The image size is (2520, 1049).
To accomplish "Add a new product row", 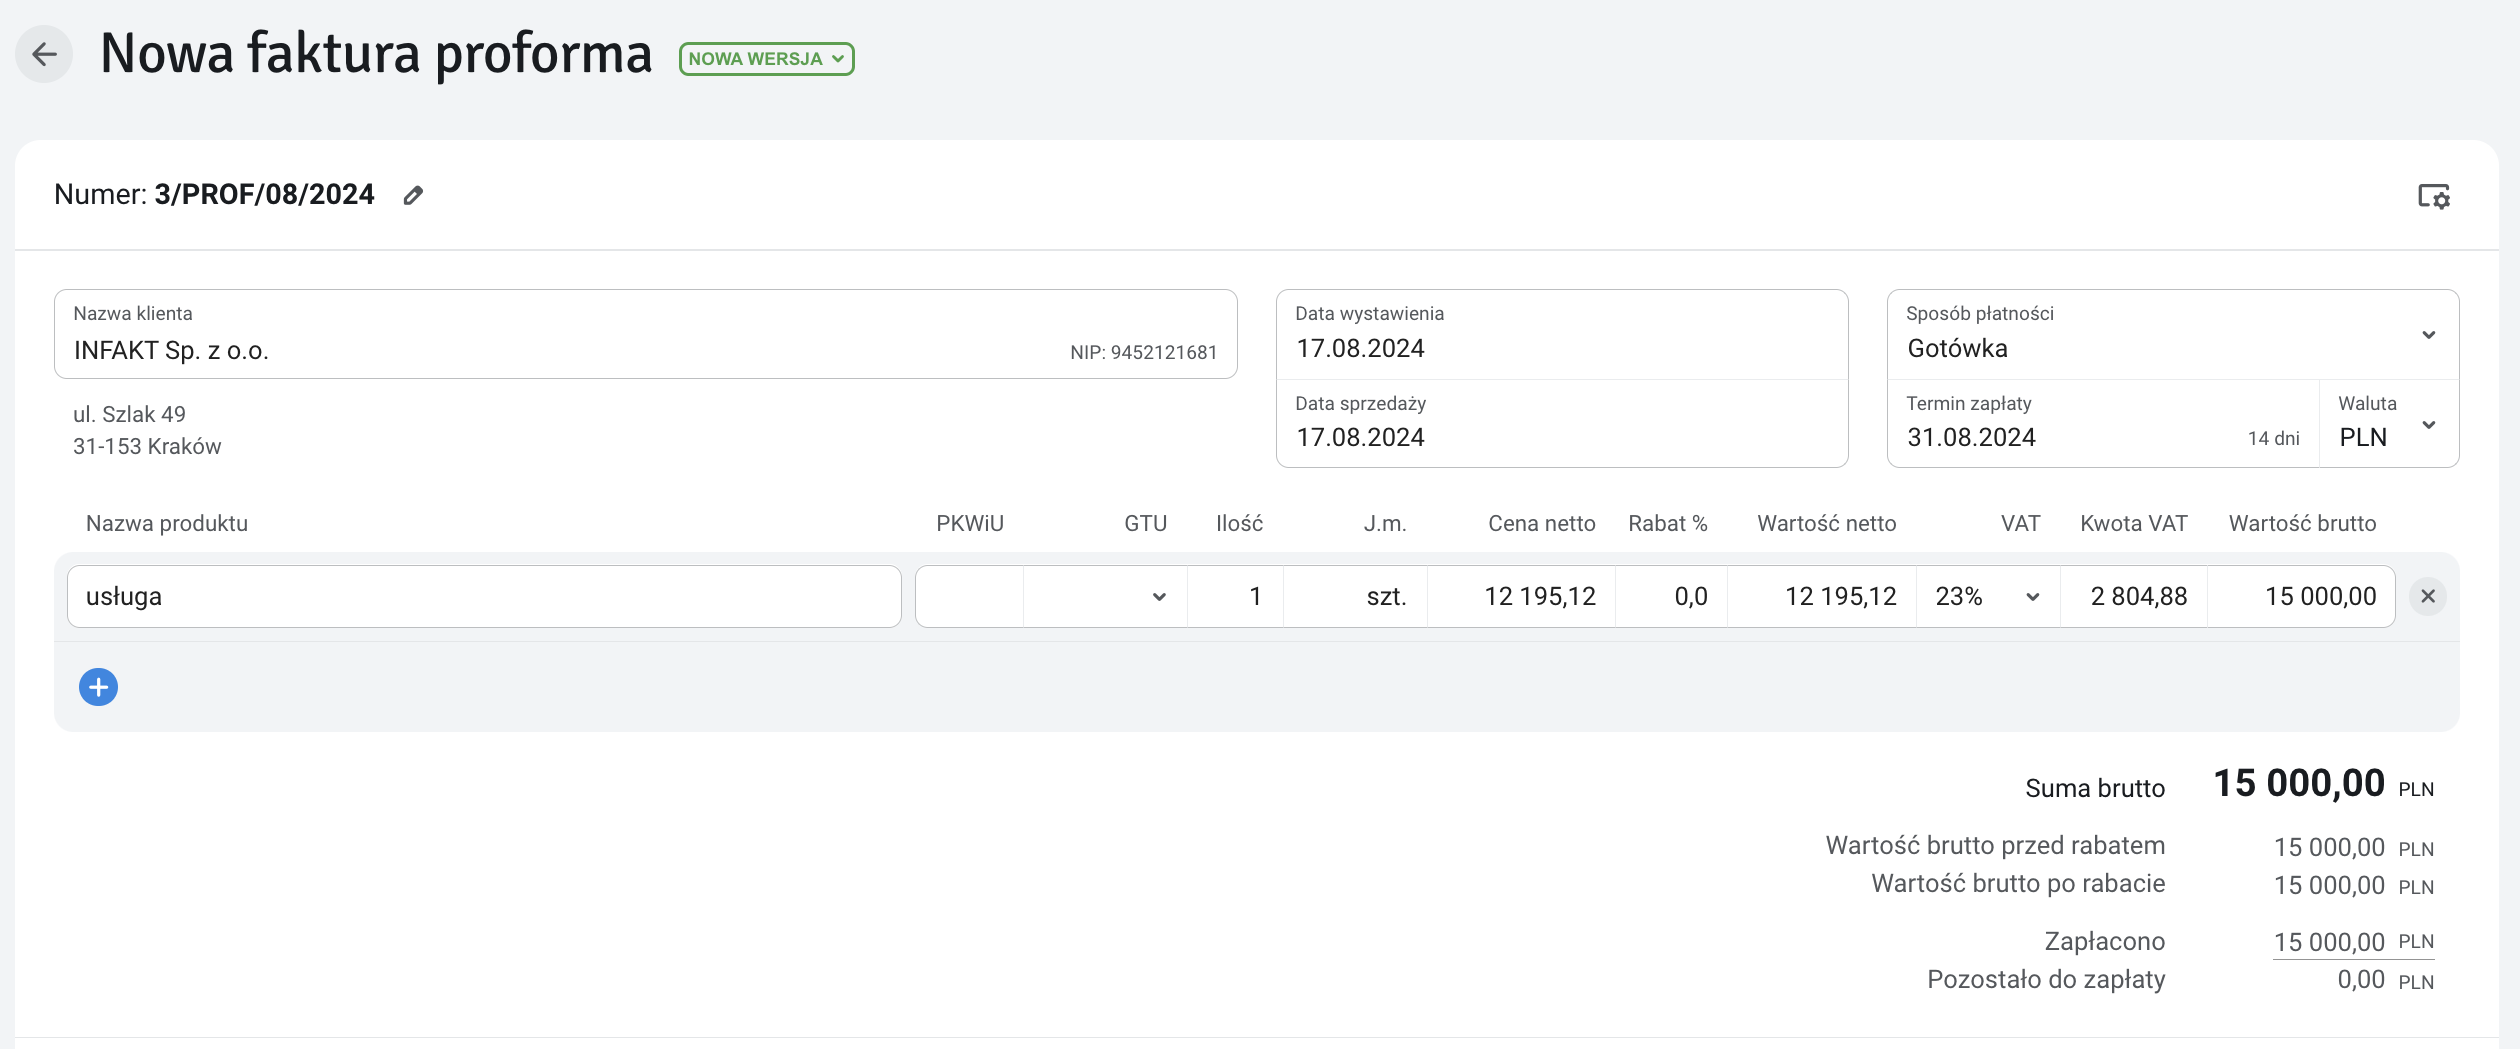I will click(98, 687).
